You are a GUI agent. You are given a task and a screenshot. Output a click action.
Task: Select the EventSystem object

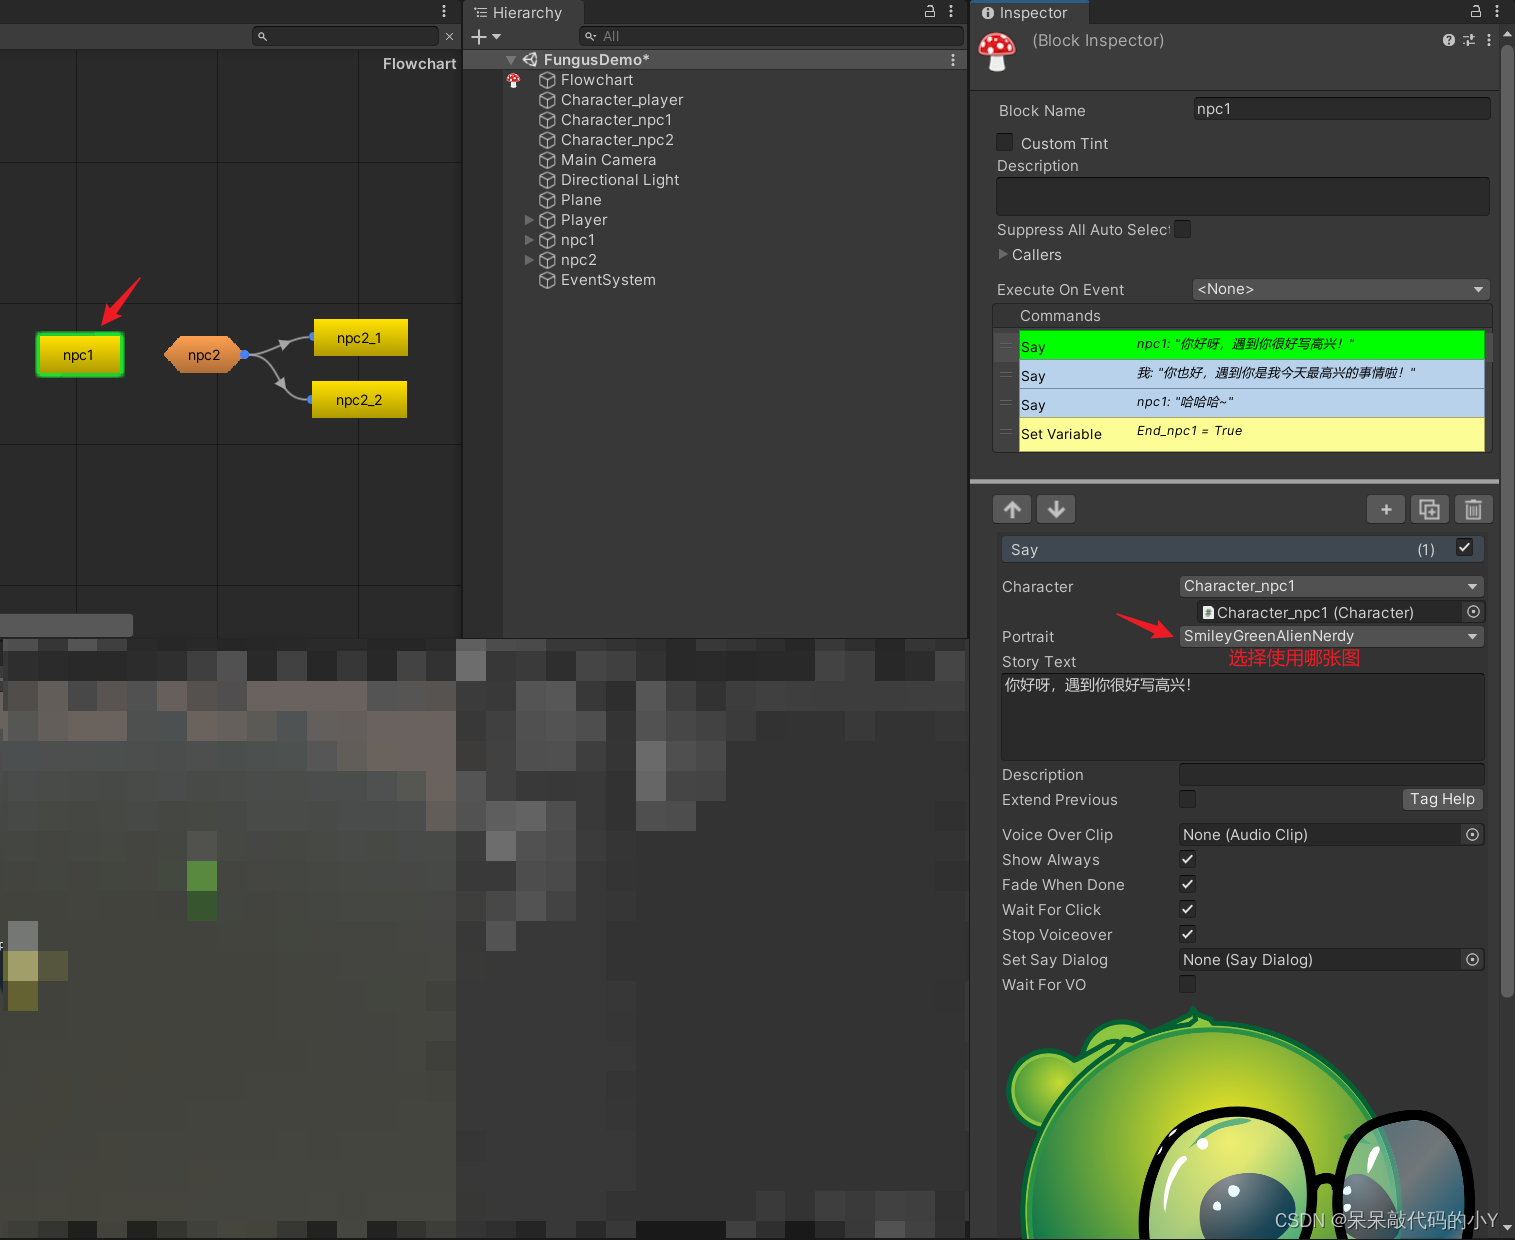(608, 280)
